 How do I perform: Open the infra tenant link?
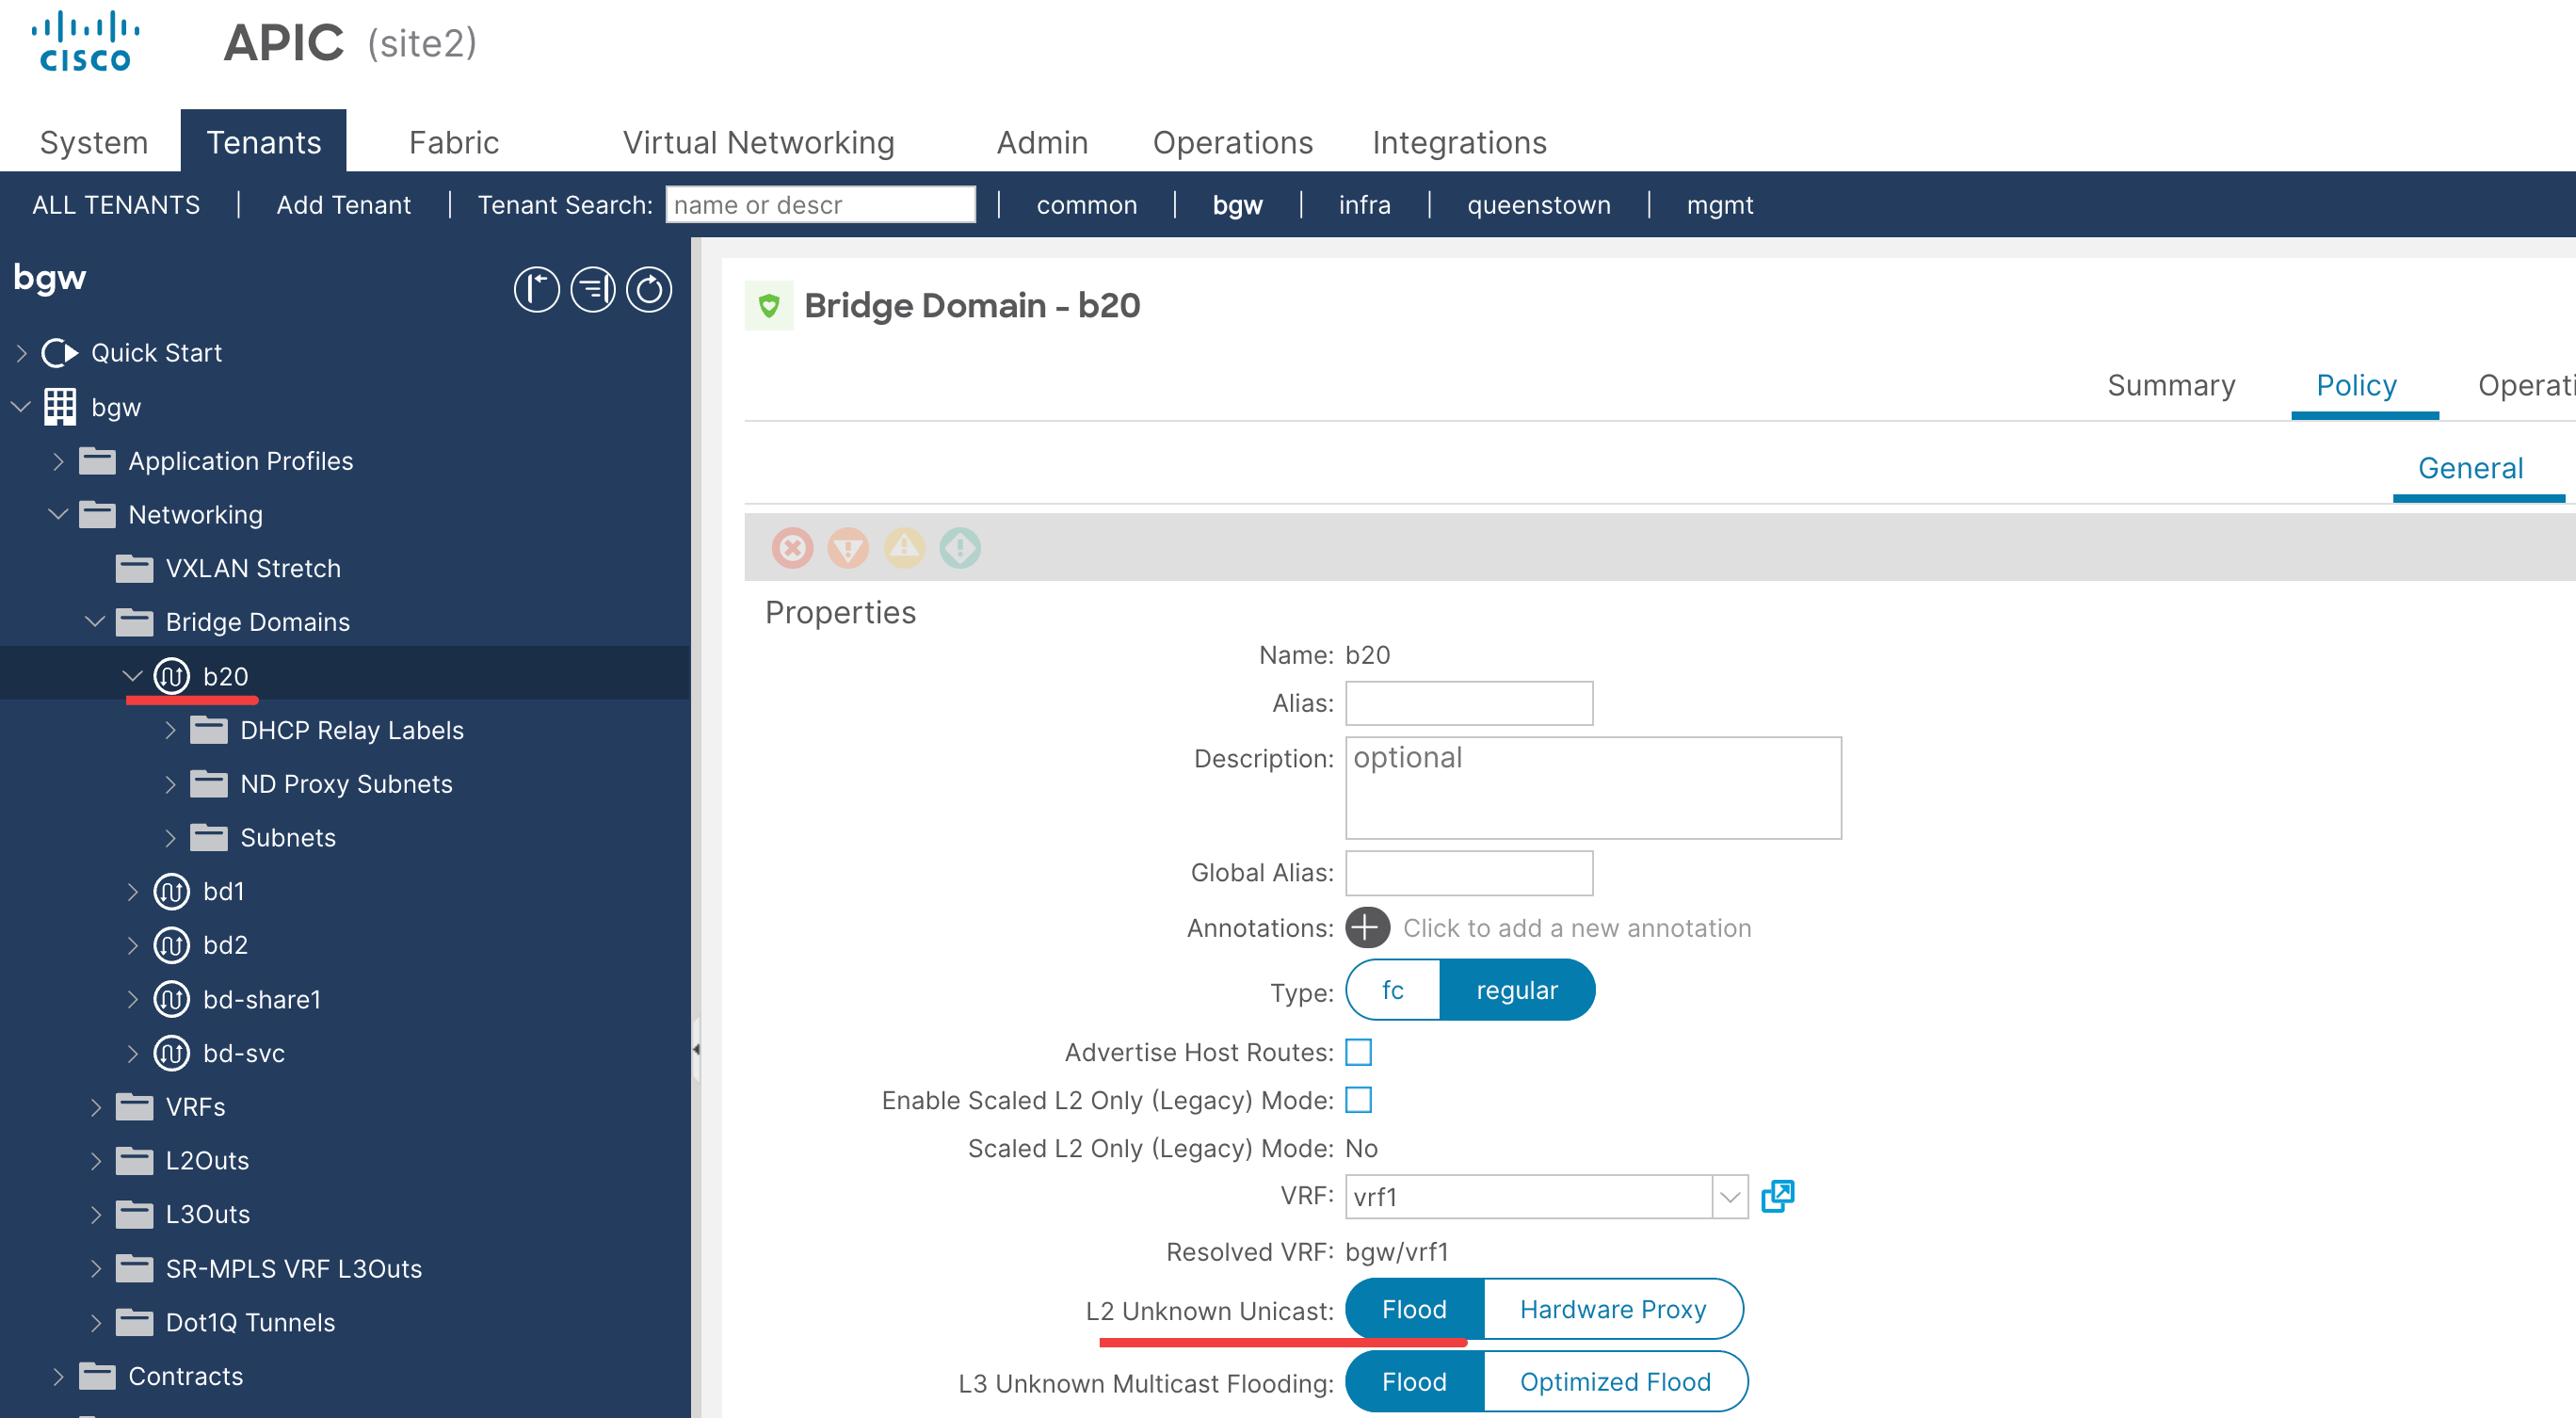point(1365,205)
